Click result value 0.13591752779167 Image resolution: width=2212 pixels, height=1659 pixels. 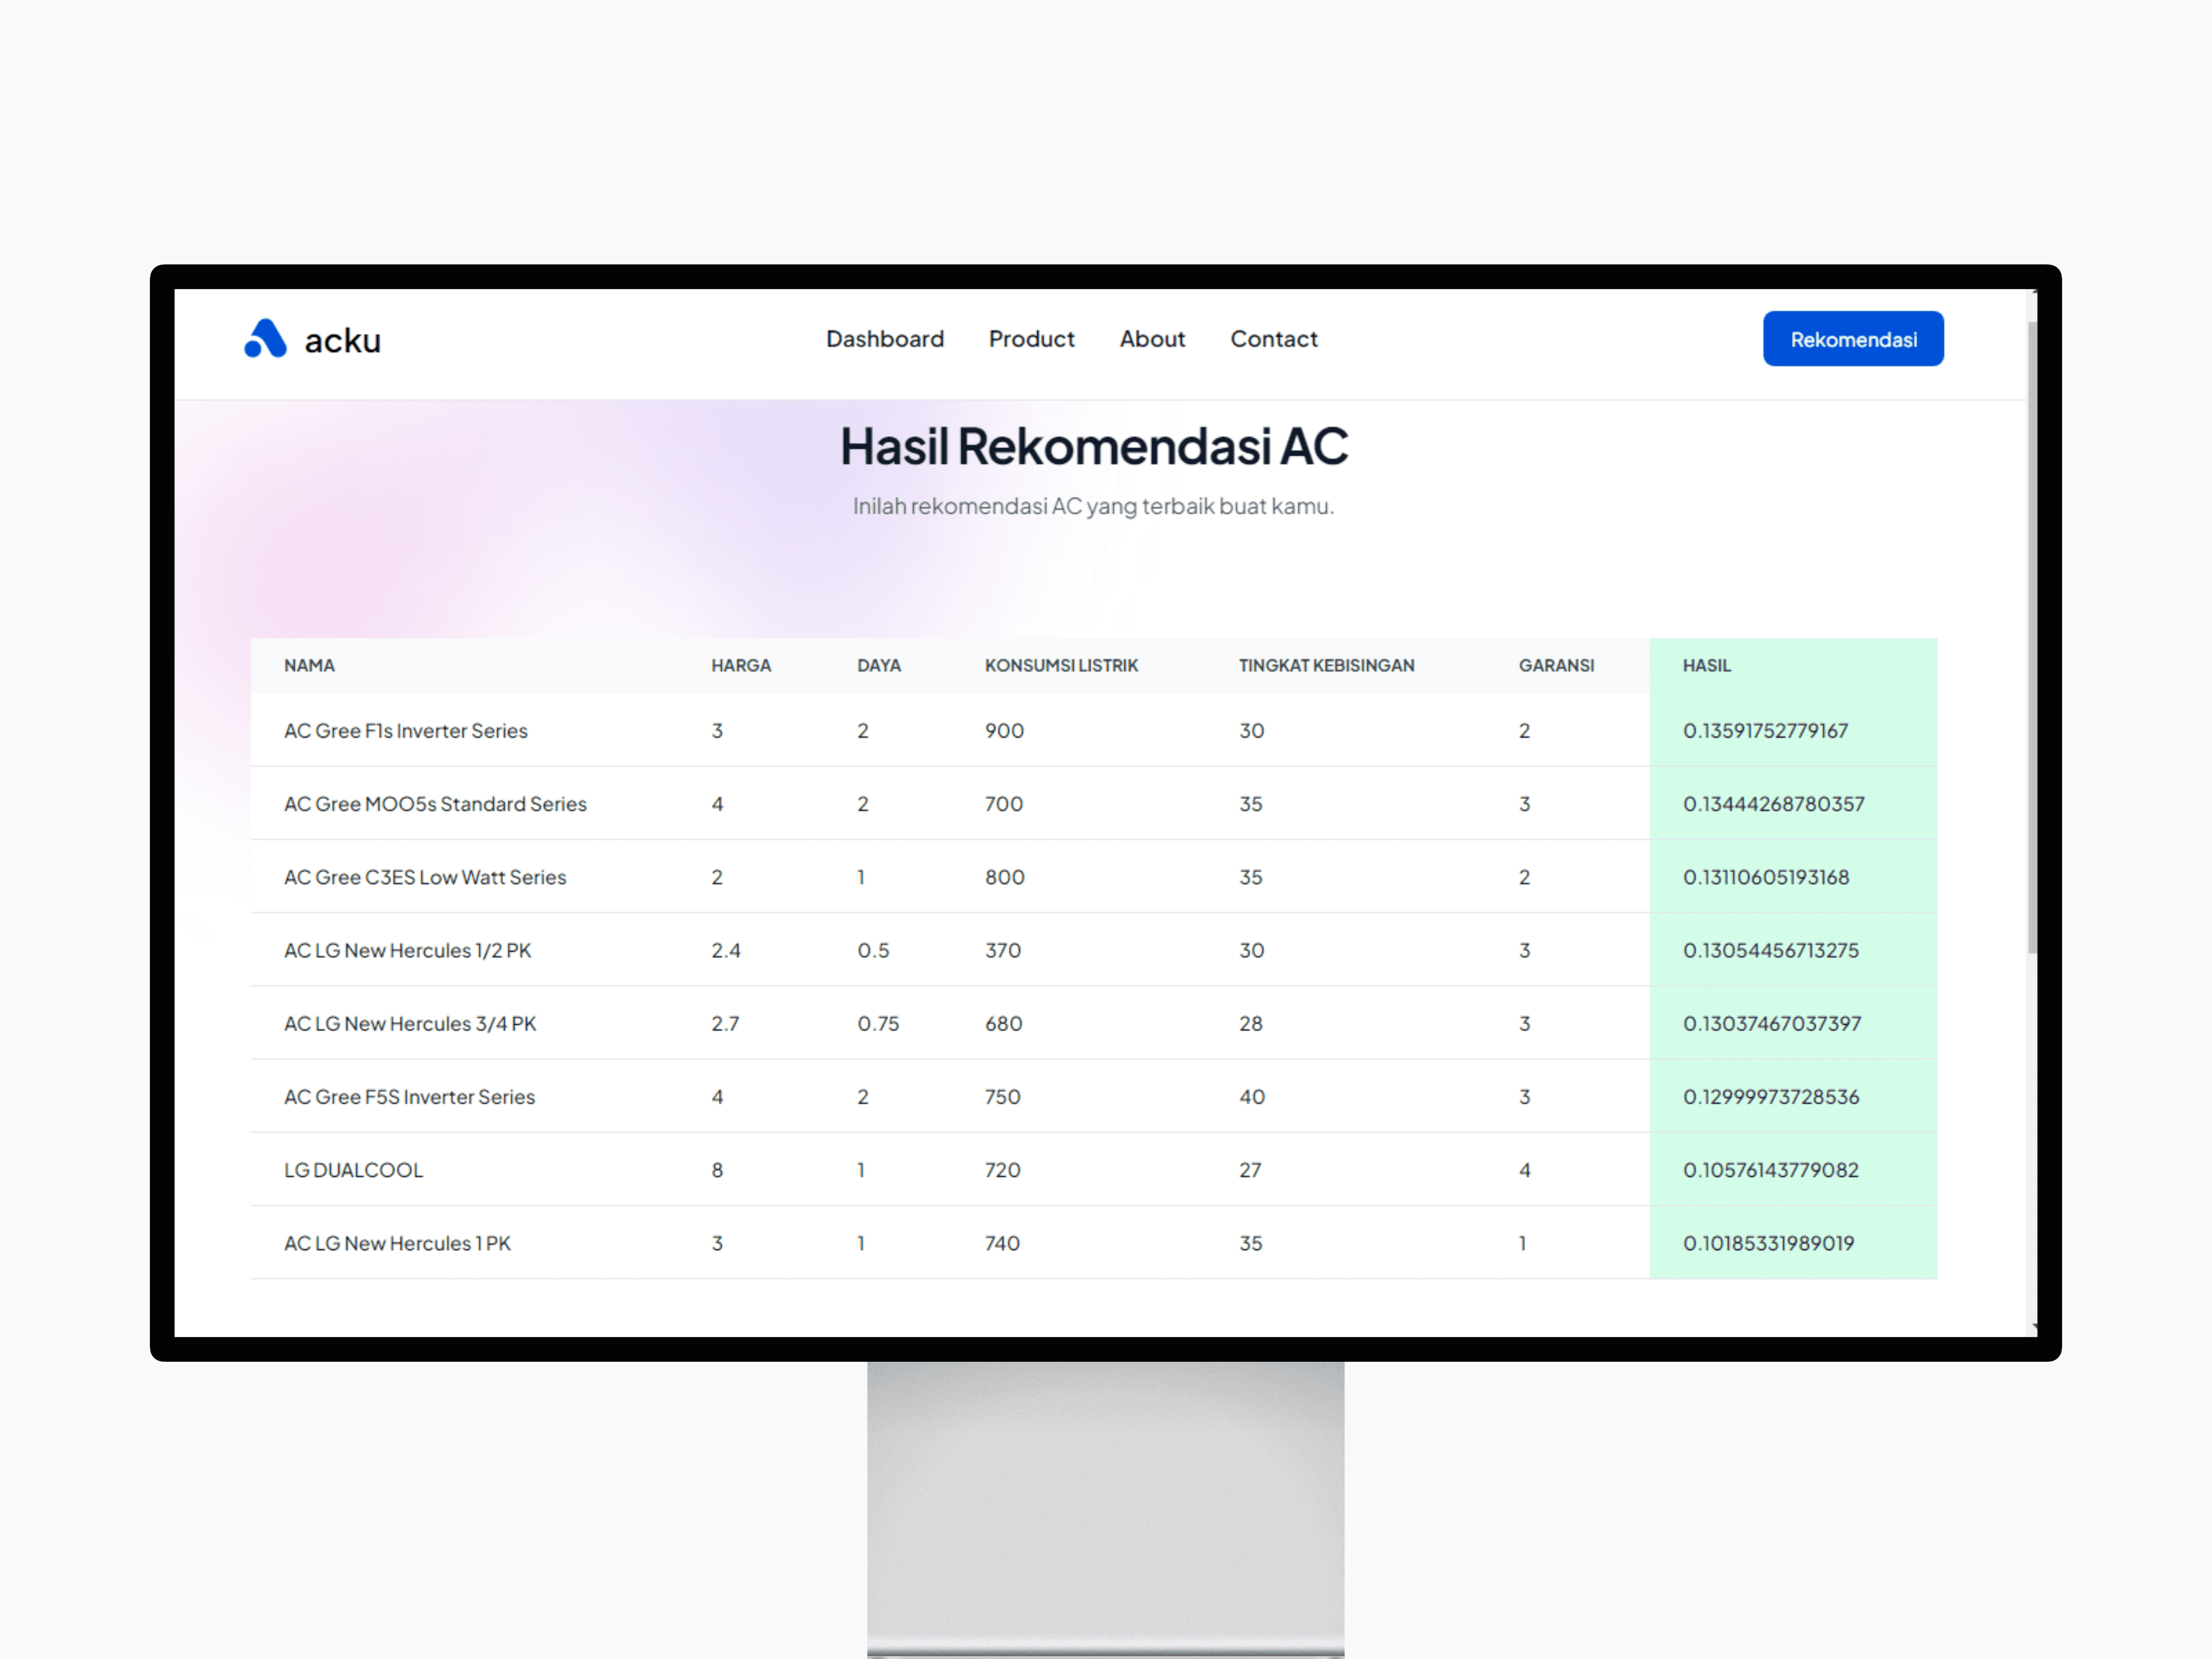(1765, 731)
